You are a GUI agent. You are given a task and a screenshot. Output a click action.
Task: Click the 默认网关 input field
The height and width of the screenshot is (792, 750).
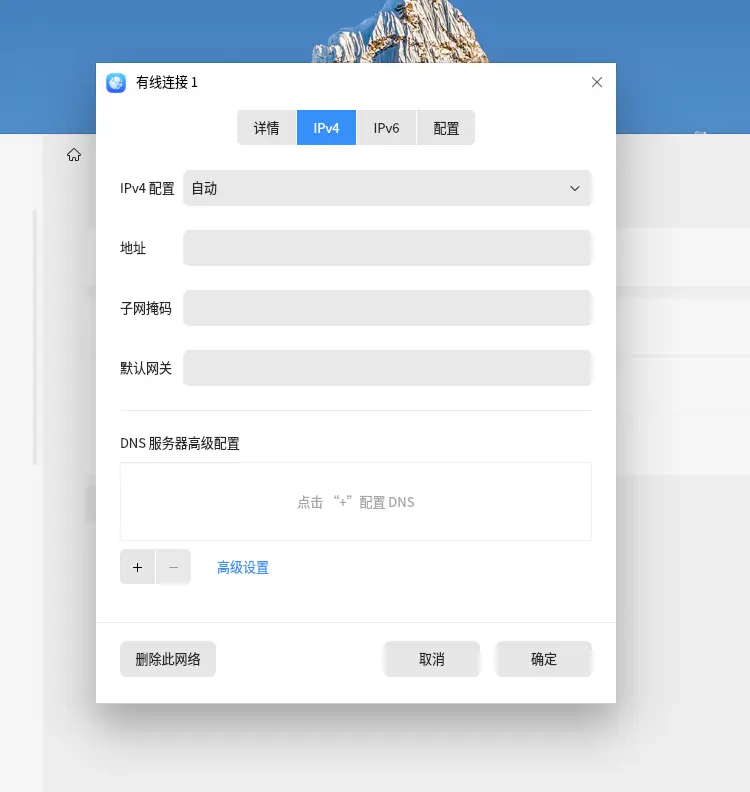pyautogui.click(x=387, y=368)
